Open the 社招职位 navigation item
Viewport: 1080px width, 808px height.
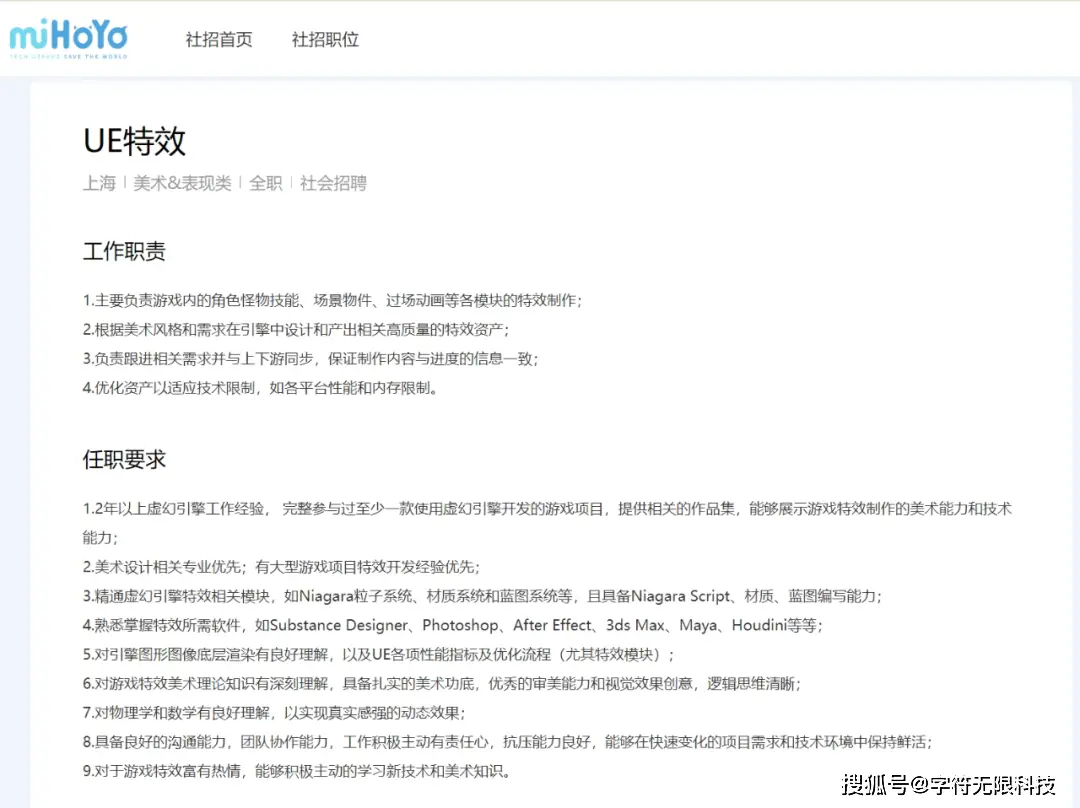(324, 39)
